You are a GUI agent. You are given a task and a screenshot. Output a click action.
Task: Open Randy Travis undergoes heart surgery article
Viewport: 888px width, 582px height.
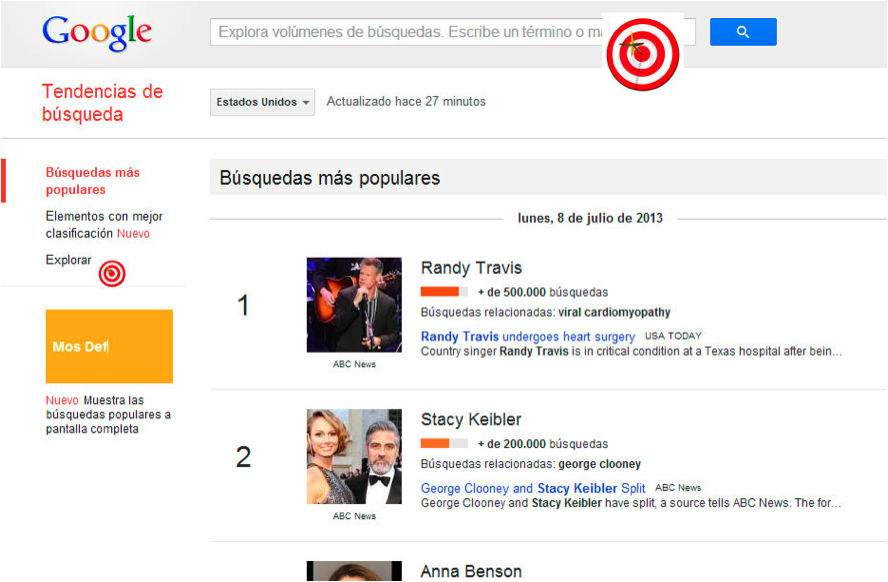pyautogui.click(x=527, y=337)
